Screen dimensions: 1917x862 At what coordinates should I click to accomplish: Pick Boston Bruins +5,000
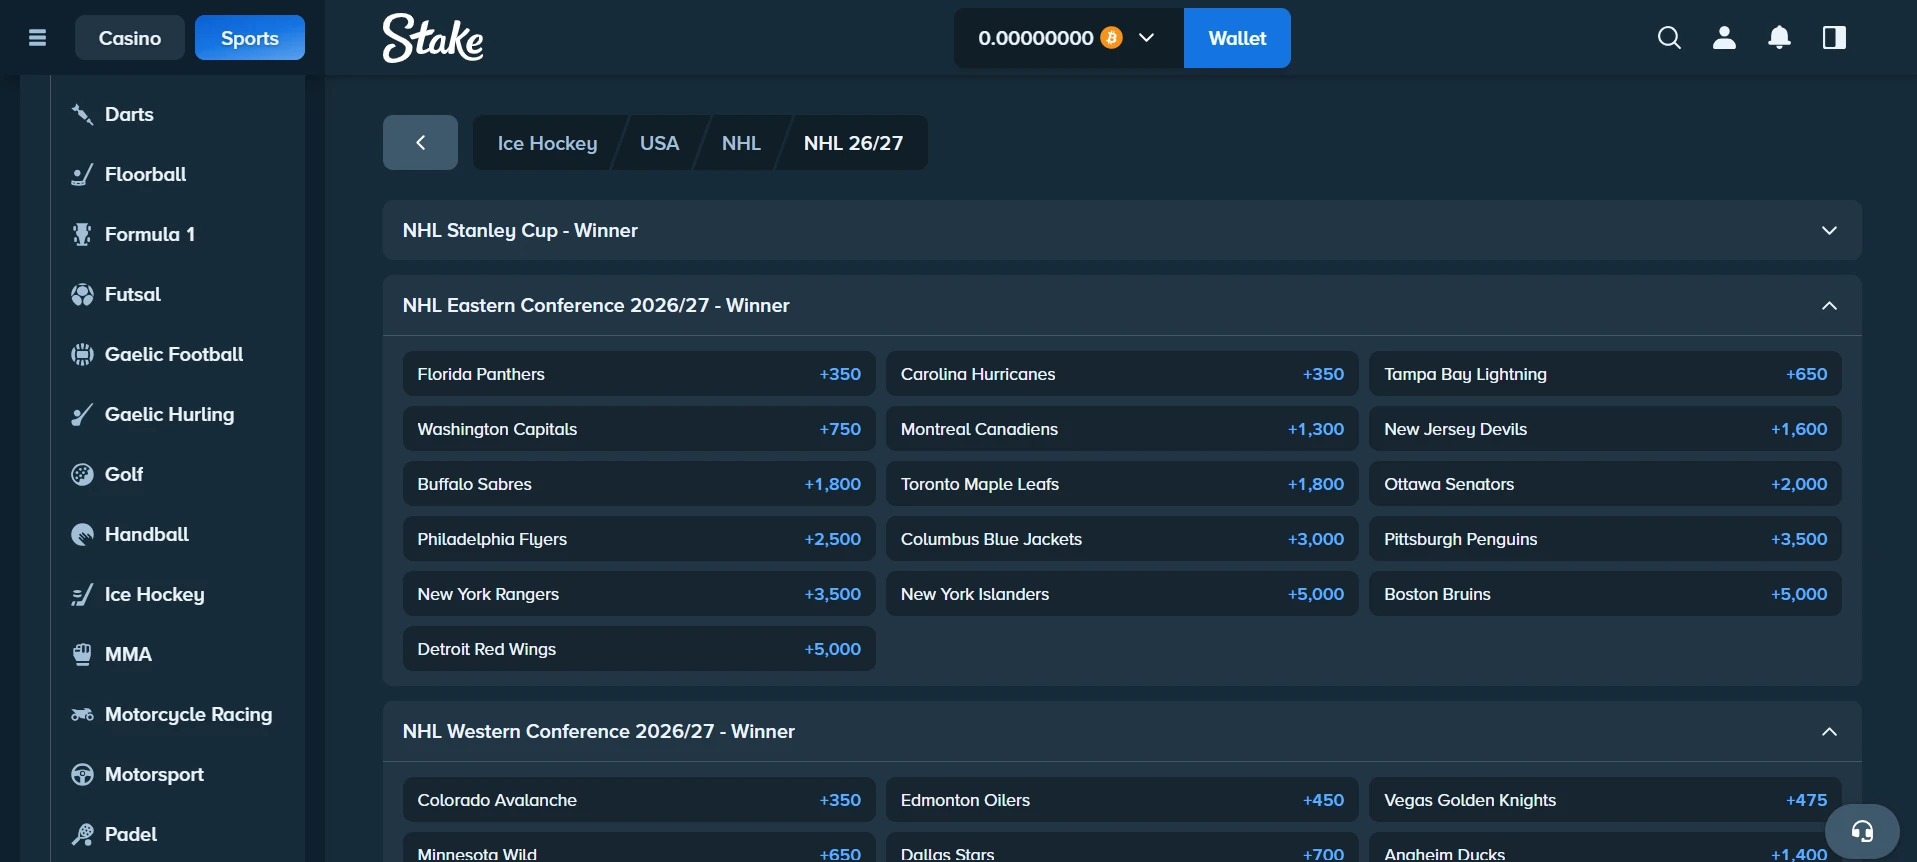1605,594
